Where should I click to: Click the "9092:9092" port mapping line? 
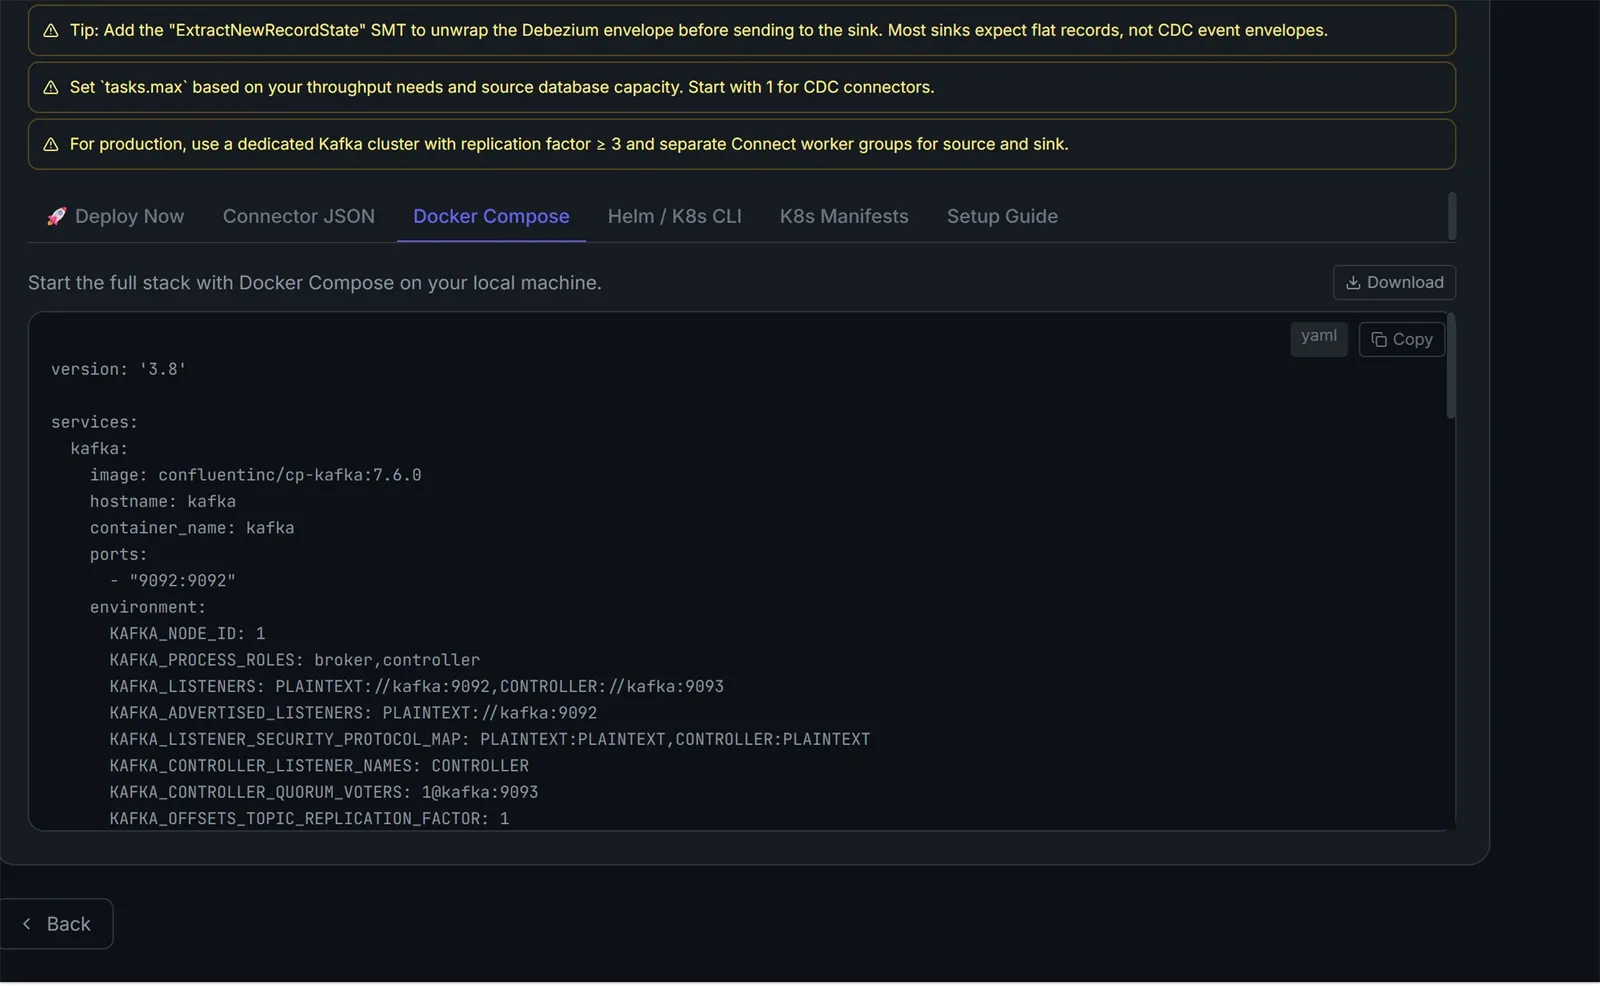pos(173,581)
